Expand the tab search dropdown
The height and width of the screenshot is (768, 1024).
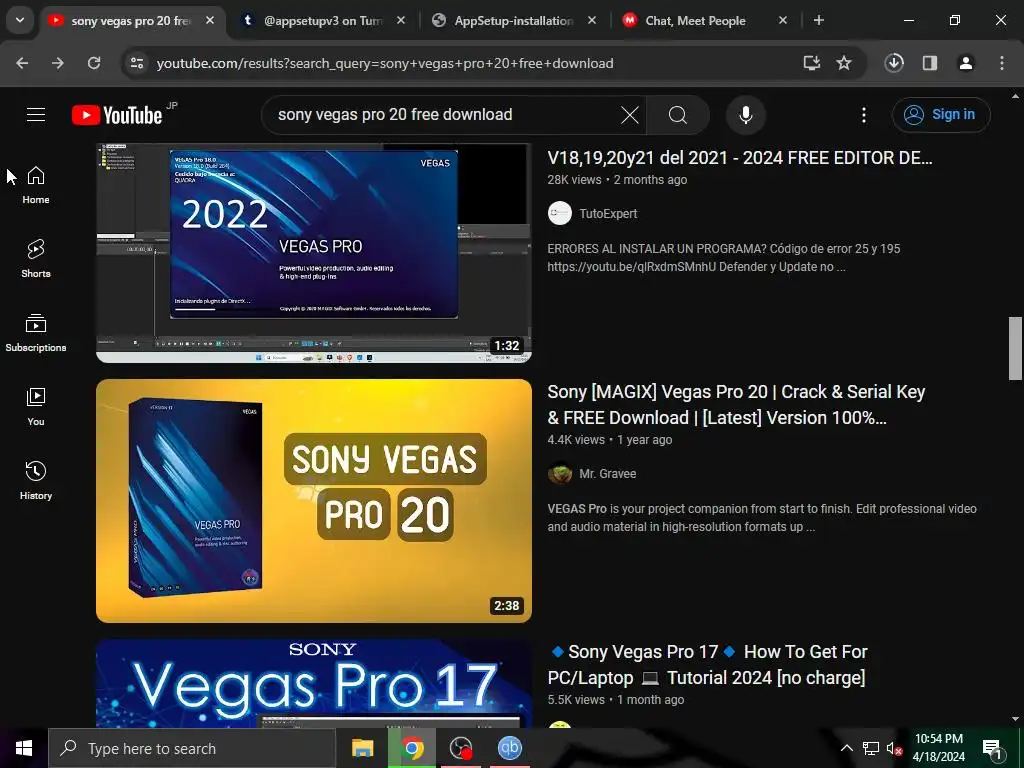tap(20, 20)
